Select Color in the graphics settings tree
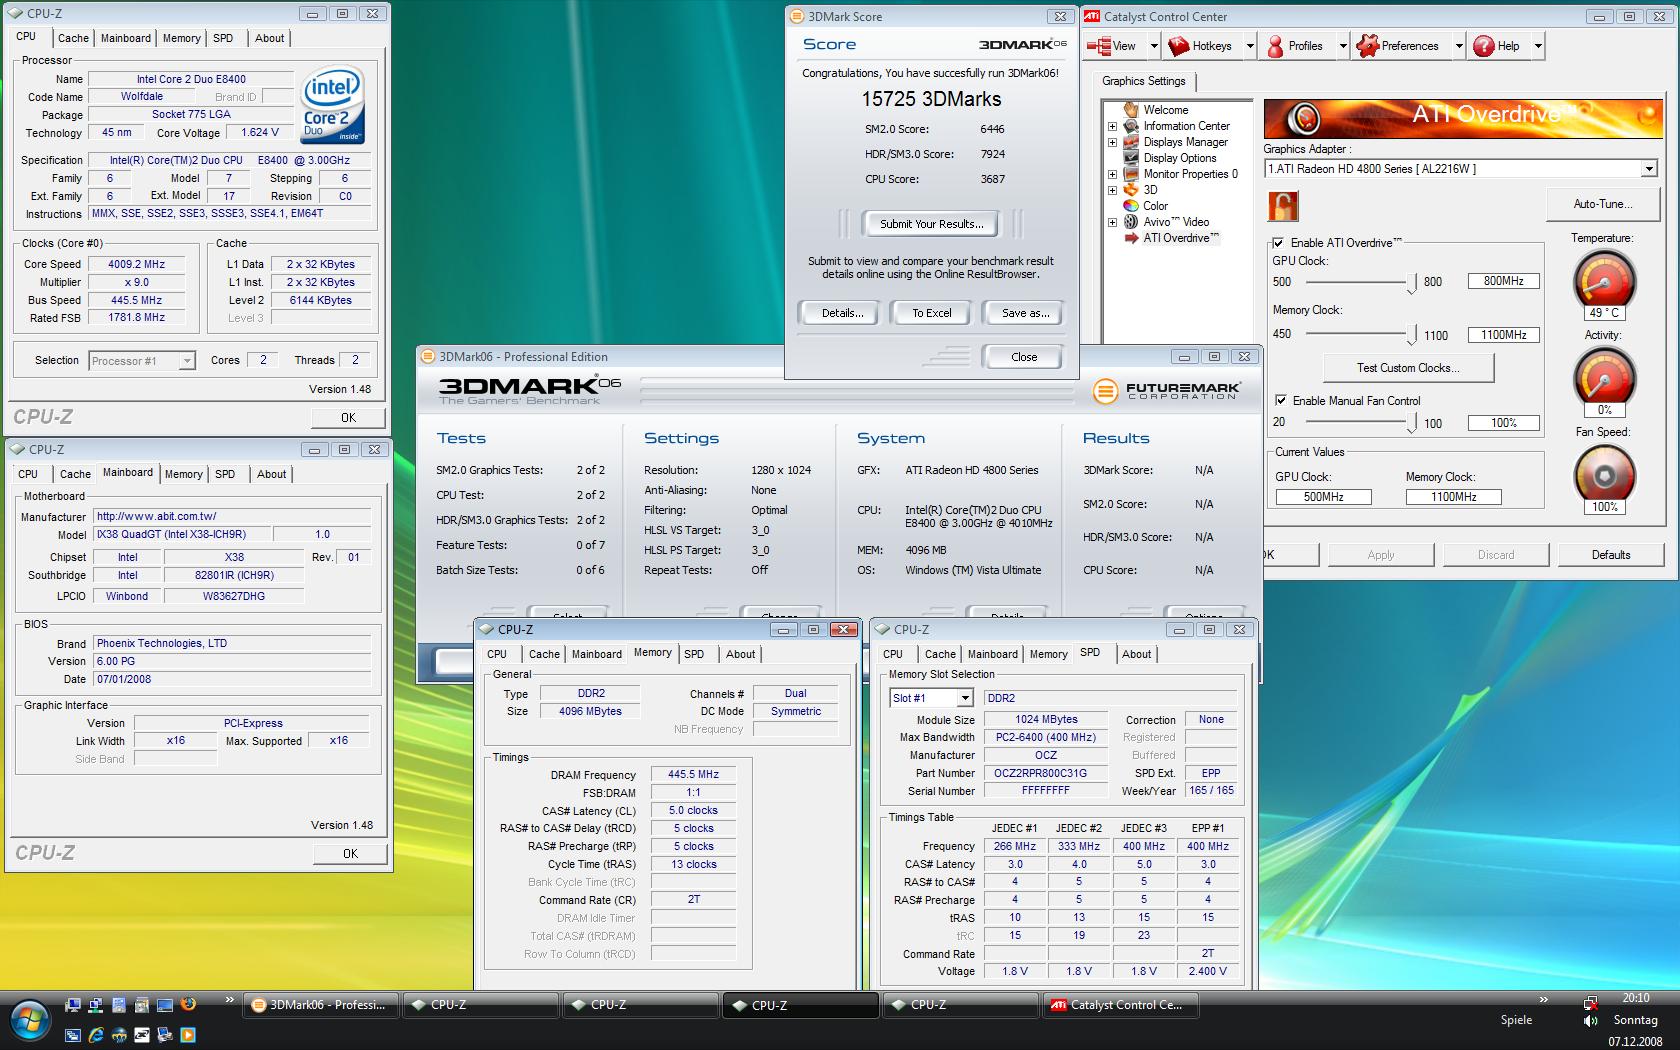Image resolution: width=1680 pixels, height=1050 pixels. 1155,206
